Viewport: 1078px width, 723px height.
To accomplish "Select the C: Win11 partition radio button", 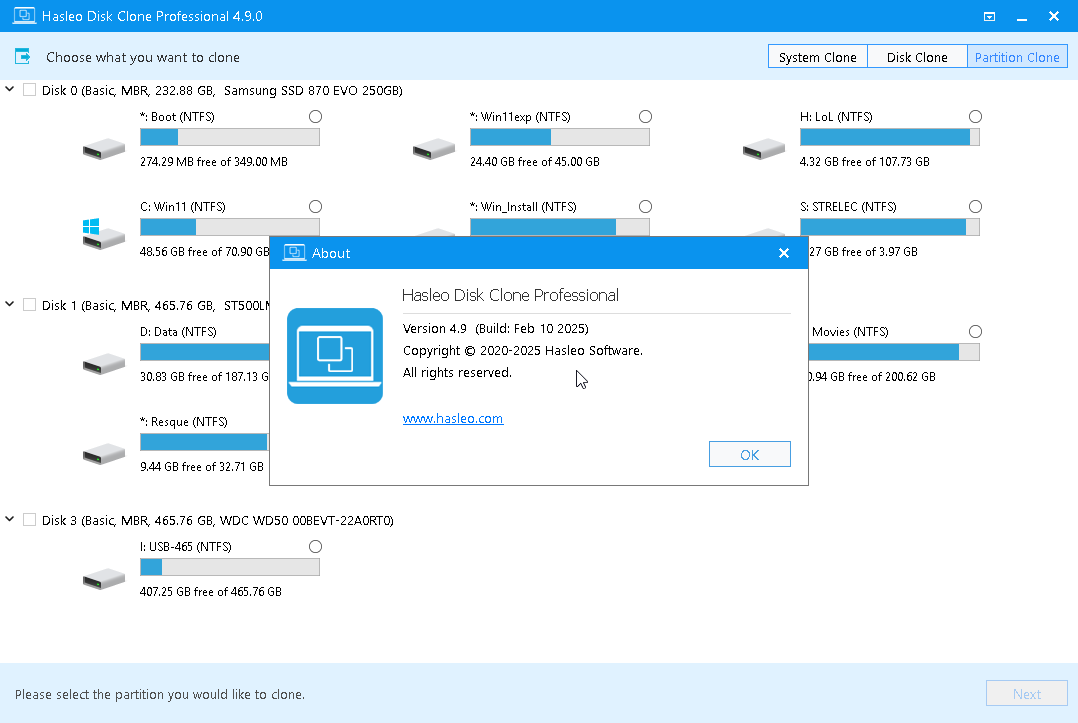I will click(316, 206).
